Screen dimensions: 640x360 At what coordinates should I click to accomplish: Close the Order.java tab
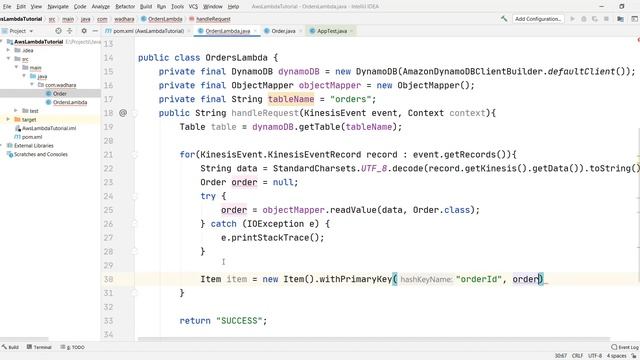click(300, 31)
